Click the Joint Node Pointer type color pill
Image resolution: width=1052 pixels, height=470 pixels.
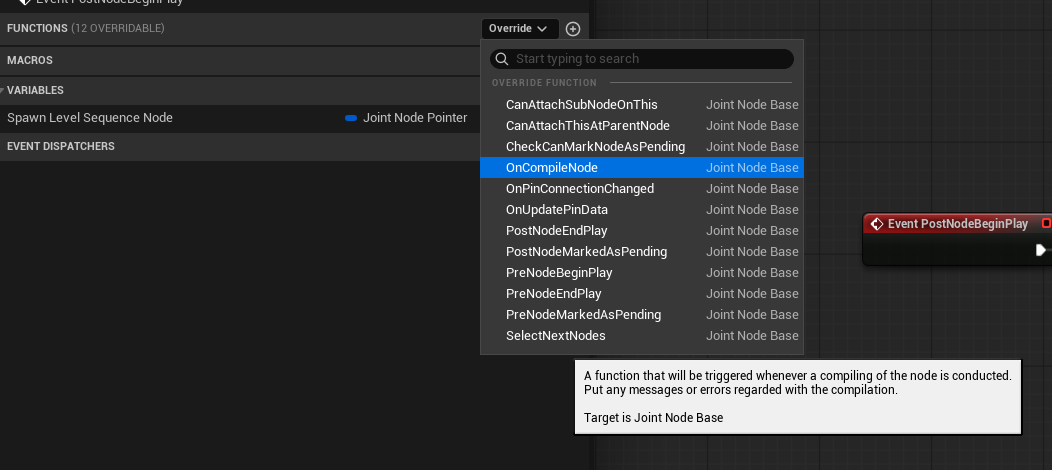pos(351,118)
